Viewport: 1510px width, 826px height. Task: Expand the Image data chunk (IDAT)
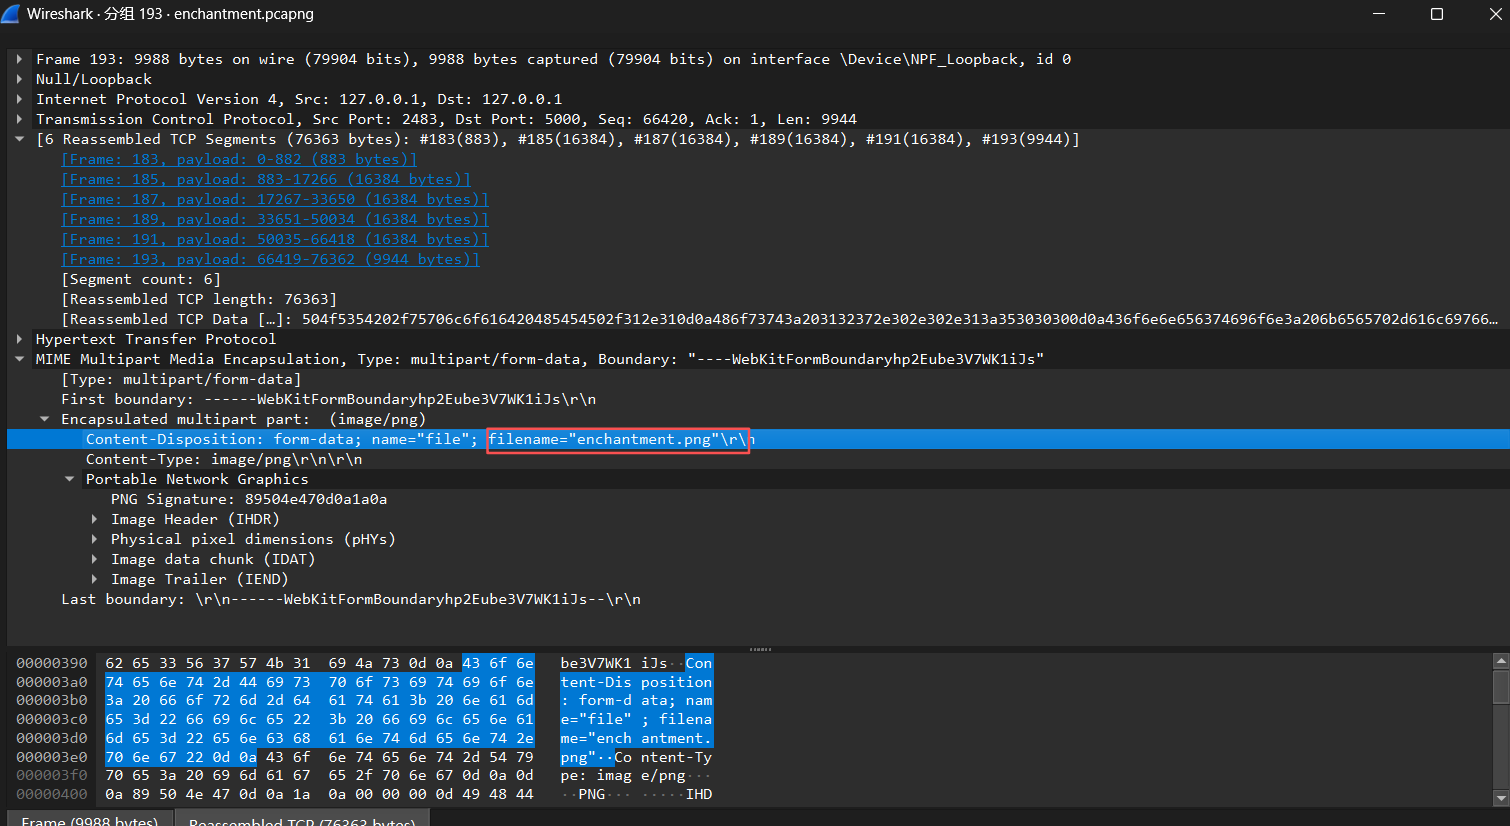(x=94, y=559)
